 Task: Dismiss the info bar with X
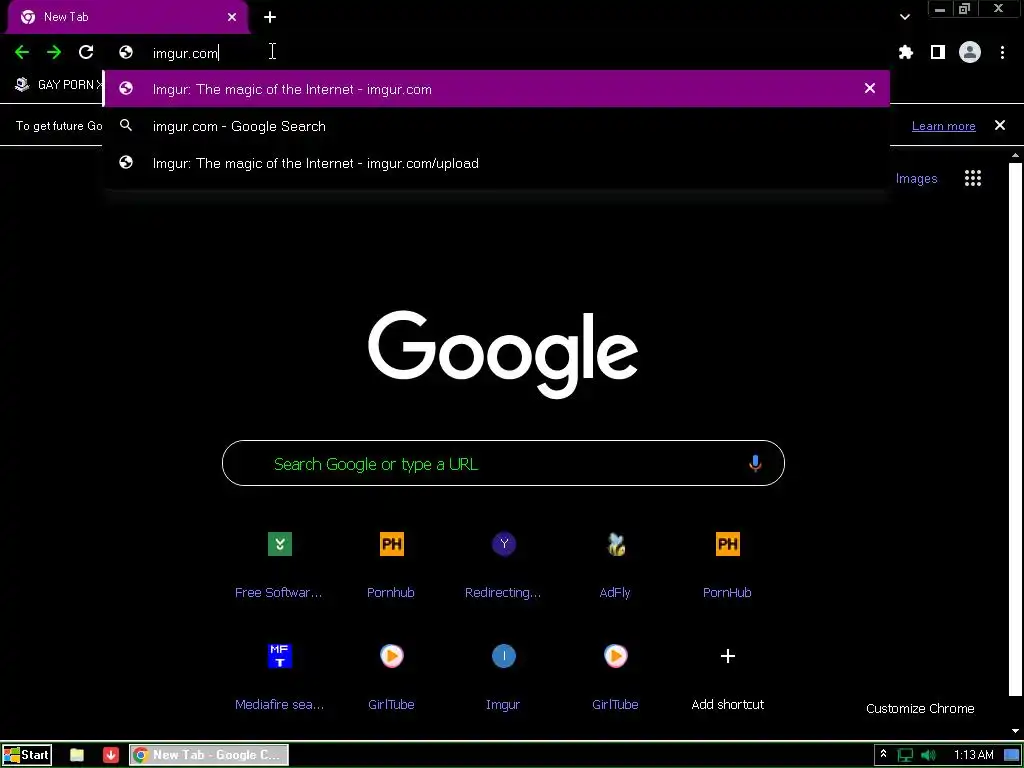pyautogui.click(x=1000, y=125)
